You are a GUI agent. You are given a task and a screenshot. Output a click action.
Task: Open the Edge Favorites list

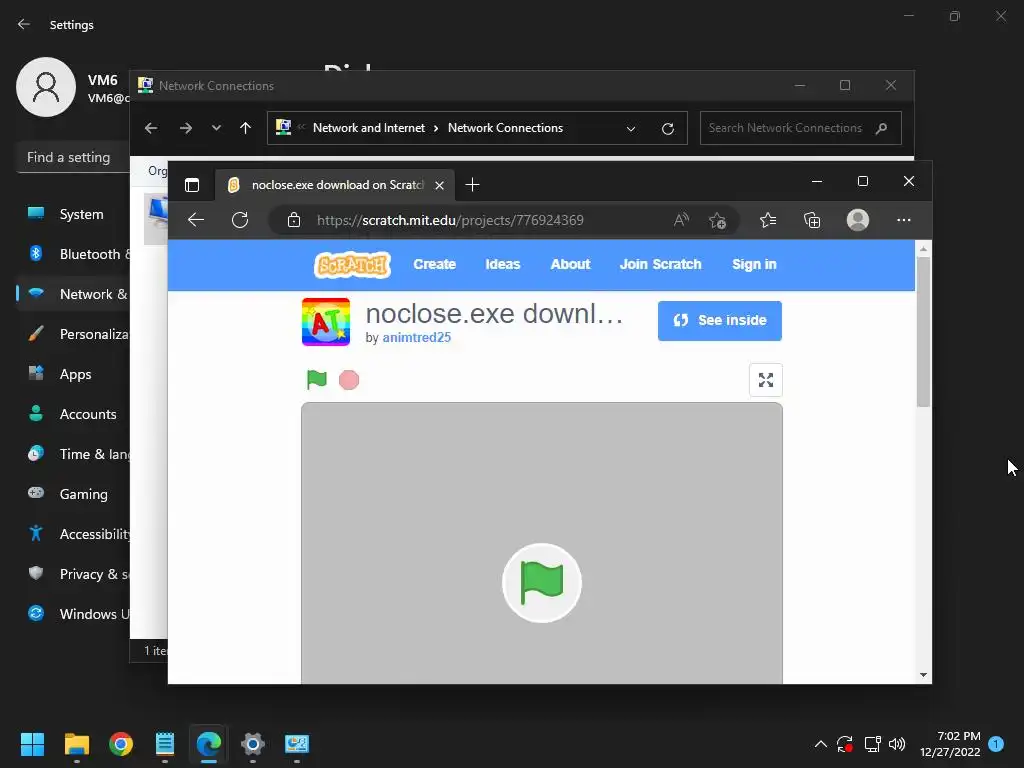coord(768,220)
